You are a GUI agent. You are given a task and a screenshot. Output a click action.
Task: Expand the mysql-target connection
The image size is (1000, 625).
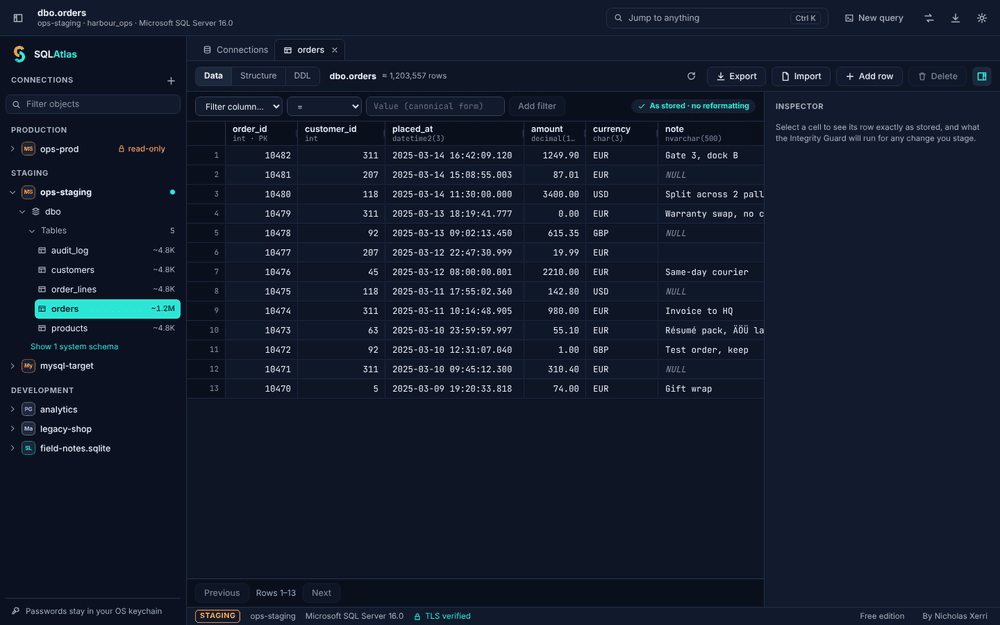point(13,365)
